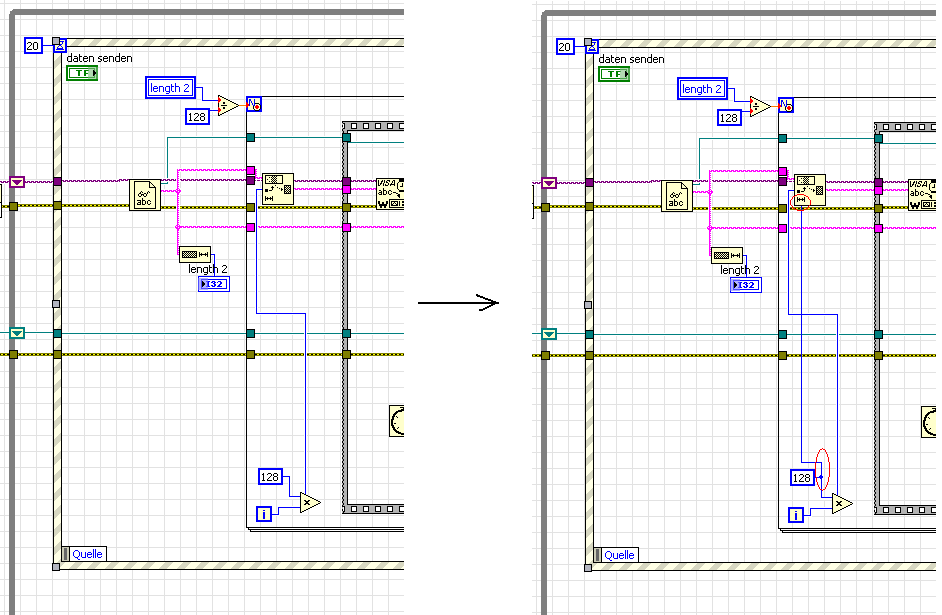Click the hourglass timeout terminal in left diagram
942x615 pixels.
pyautogui.click(x=59, y=45)
